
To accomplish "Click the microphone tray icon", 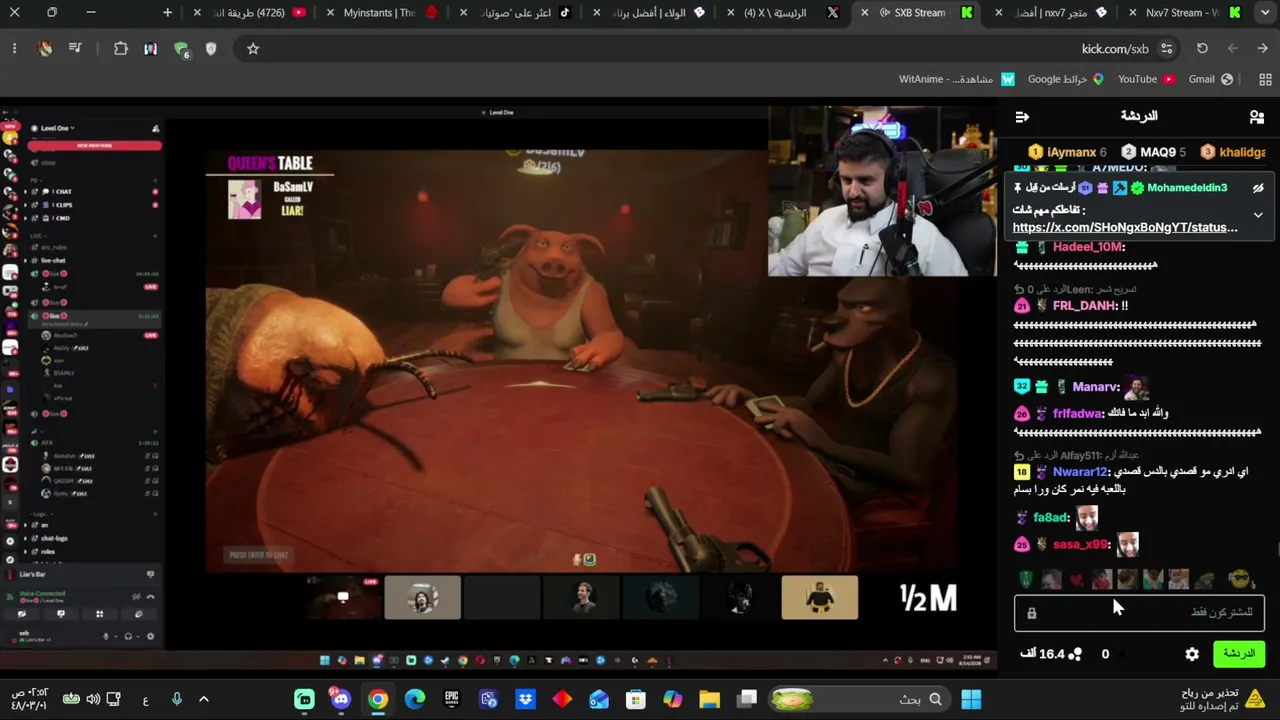I will click(x=176, y=700).
